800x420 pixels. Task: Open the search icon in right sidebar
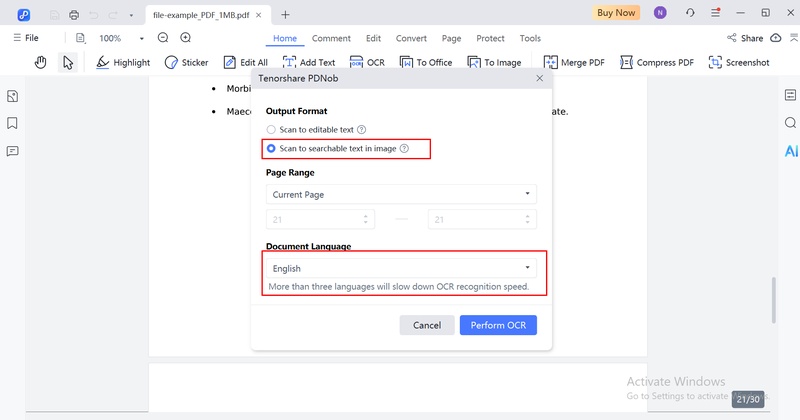[x=790, y=122]
